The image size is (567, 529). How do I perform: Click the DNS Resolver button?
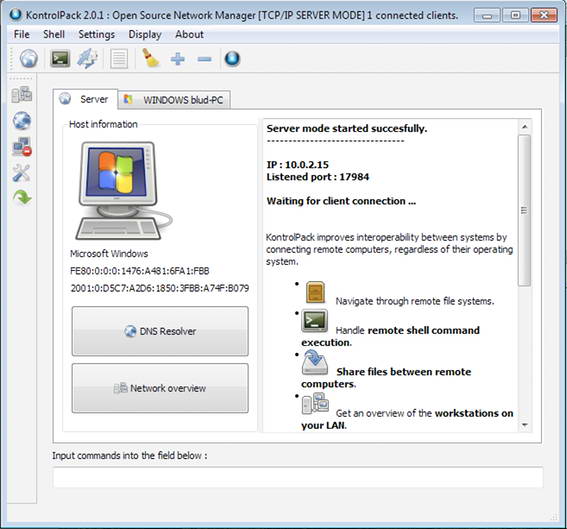click(x=160, y=331)
